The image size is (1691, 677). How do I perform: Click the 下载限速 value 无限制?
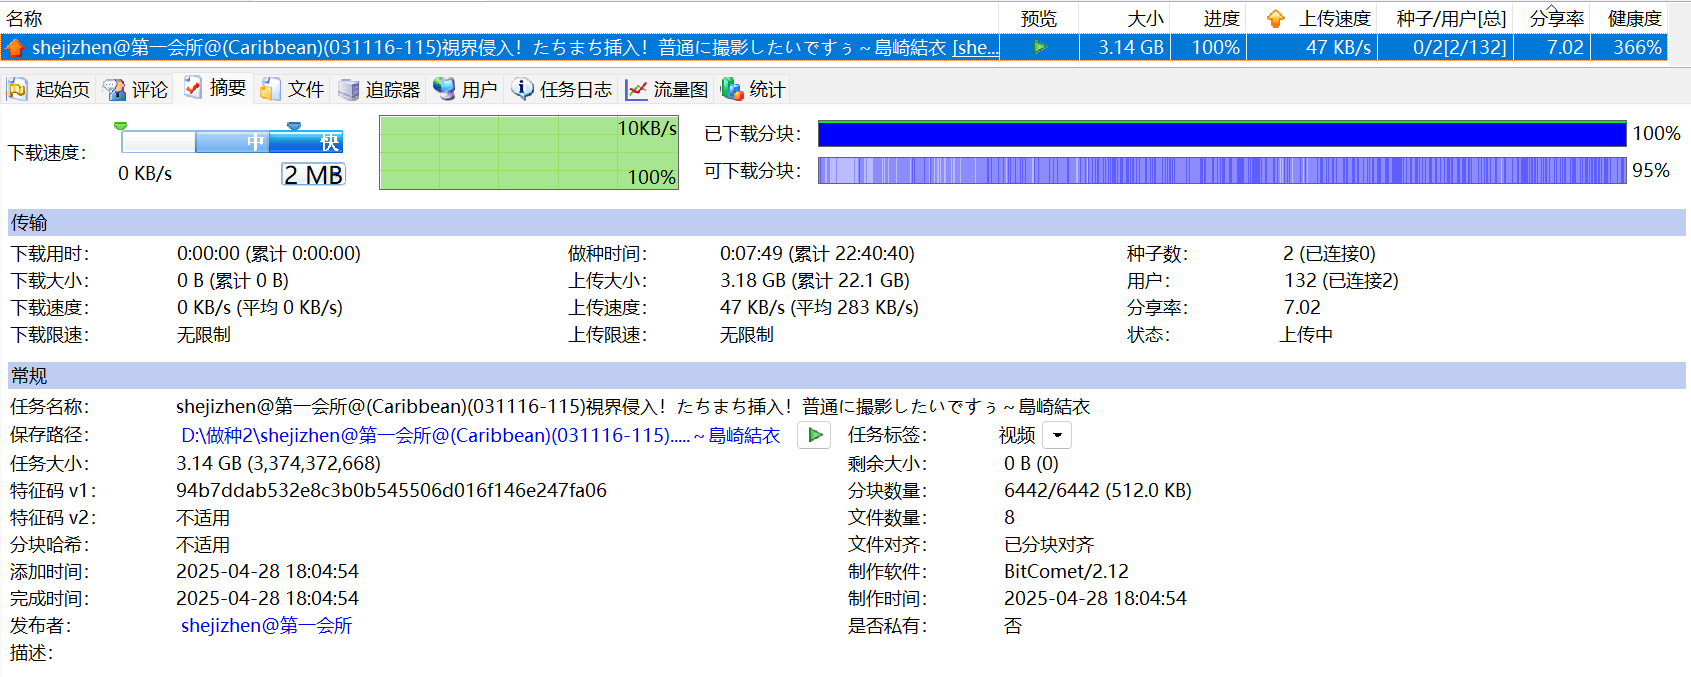click(x=203, y=335)
